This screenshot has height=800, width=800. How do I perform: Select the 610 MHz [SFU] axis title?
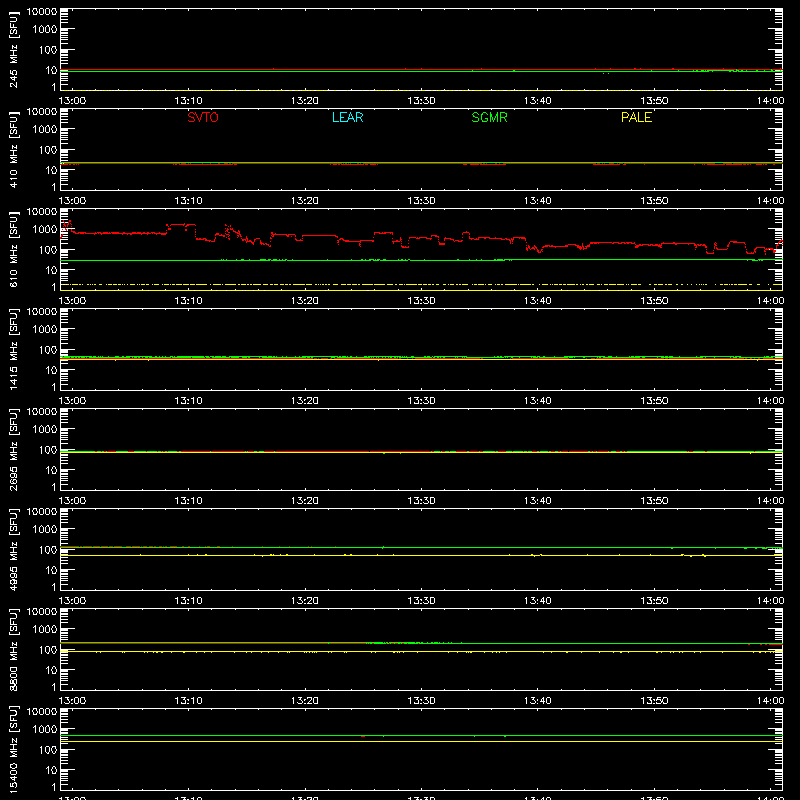13,249
